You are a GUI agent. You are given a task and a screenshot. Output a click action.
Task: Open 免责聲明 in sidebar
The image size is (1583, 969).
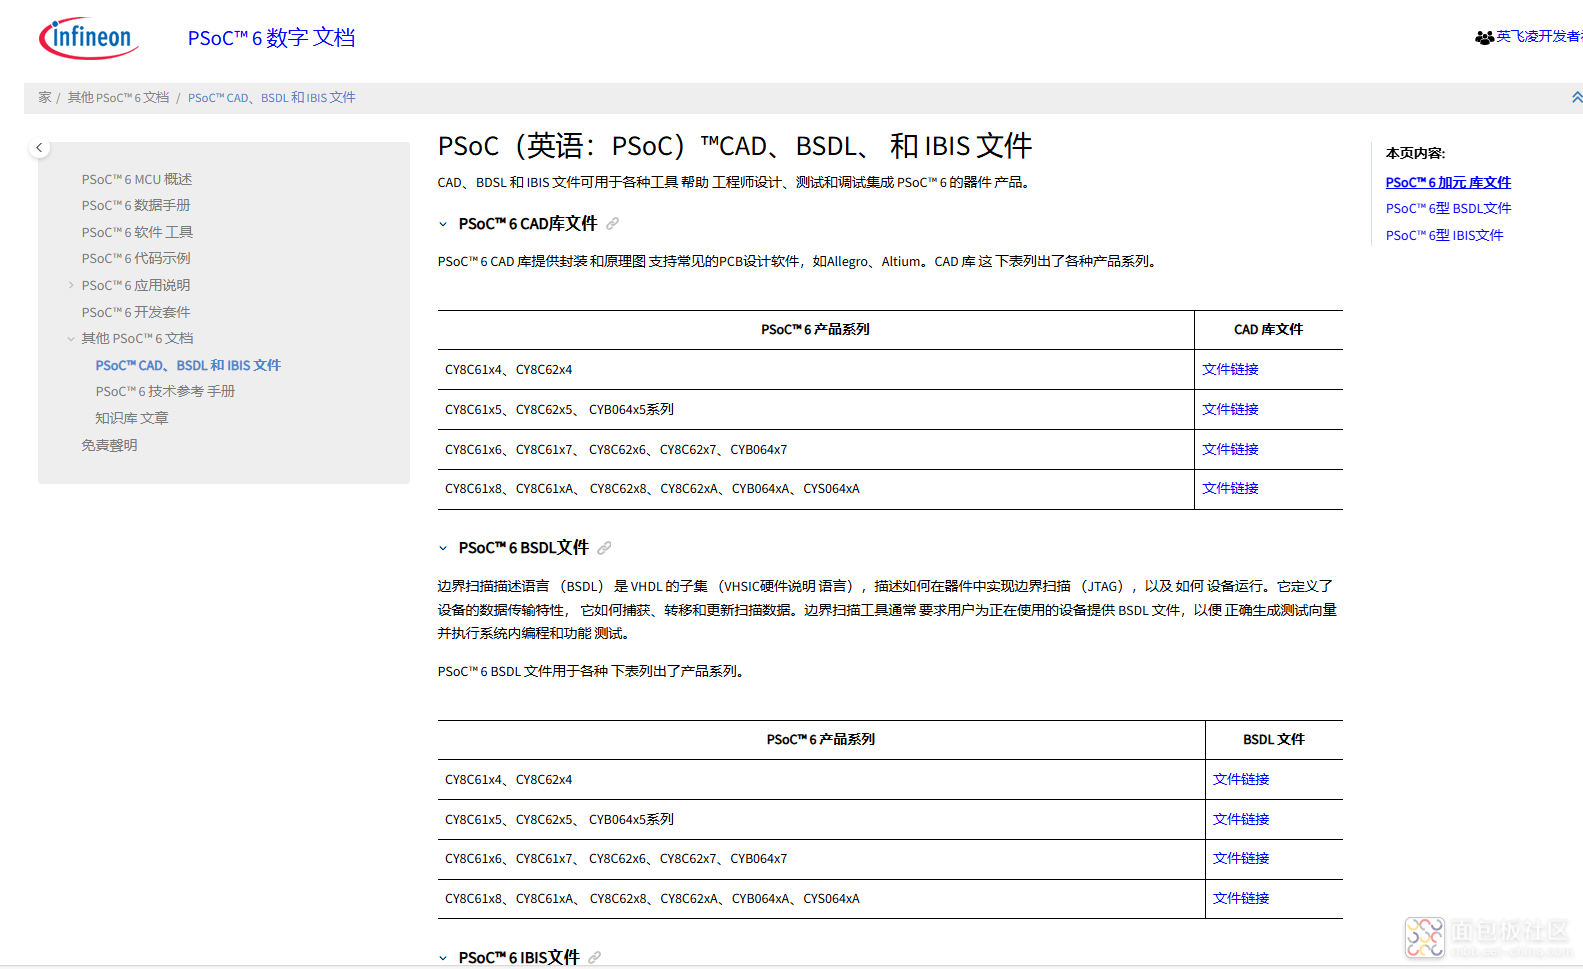pos(109,445)
